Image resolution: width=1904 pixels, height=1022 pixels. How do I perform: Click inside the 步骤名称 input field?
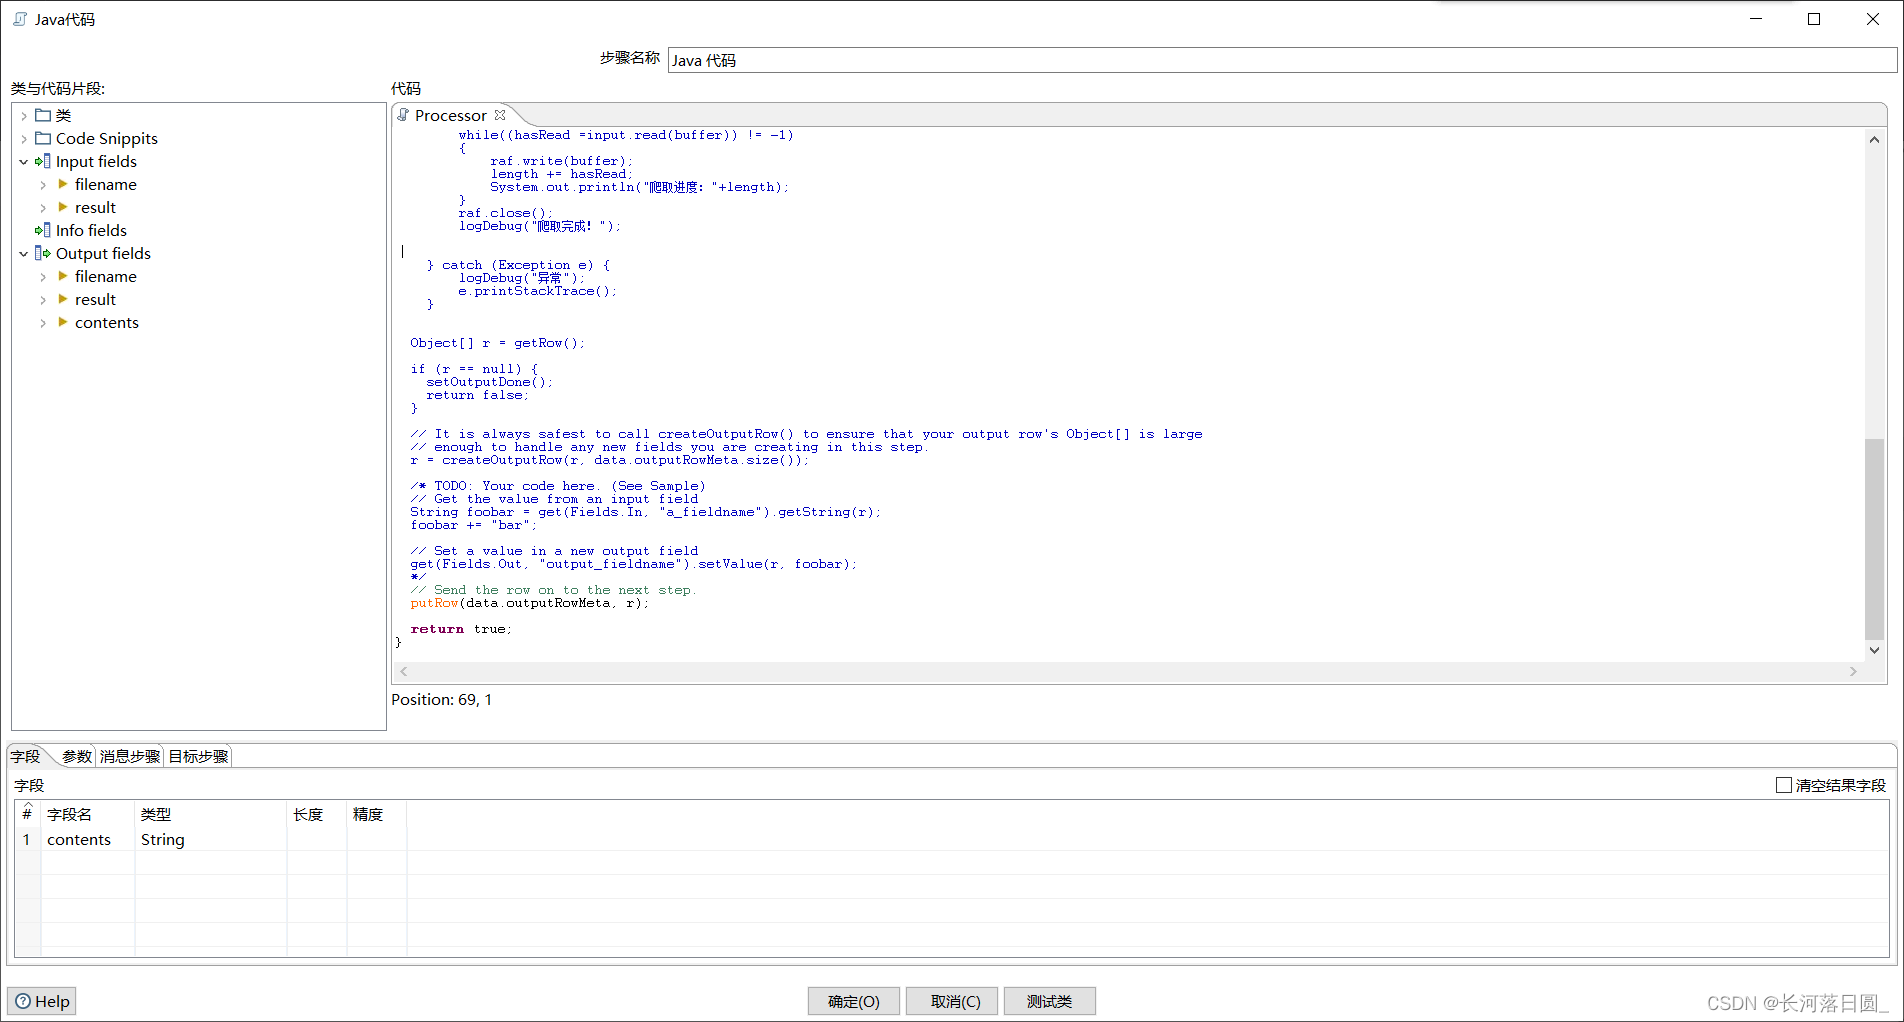(x=900, y=60)
